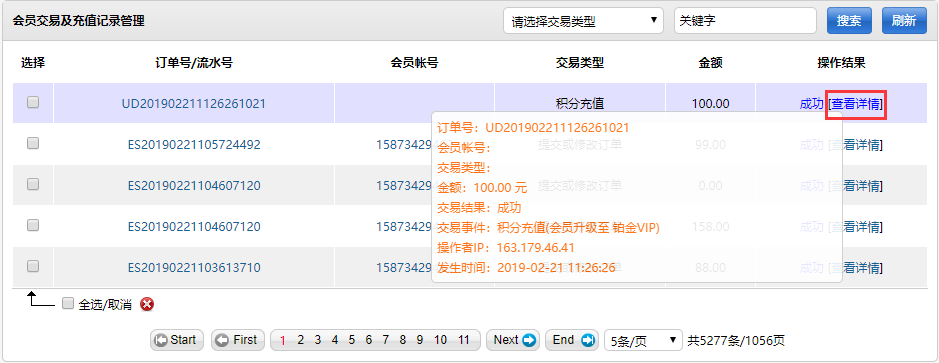Click the 会员帐号 column header
Image resolution: width=939 pixels, height=363 pixels.
pyautogui.click(x=414, y=62)
